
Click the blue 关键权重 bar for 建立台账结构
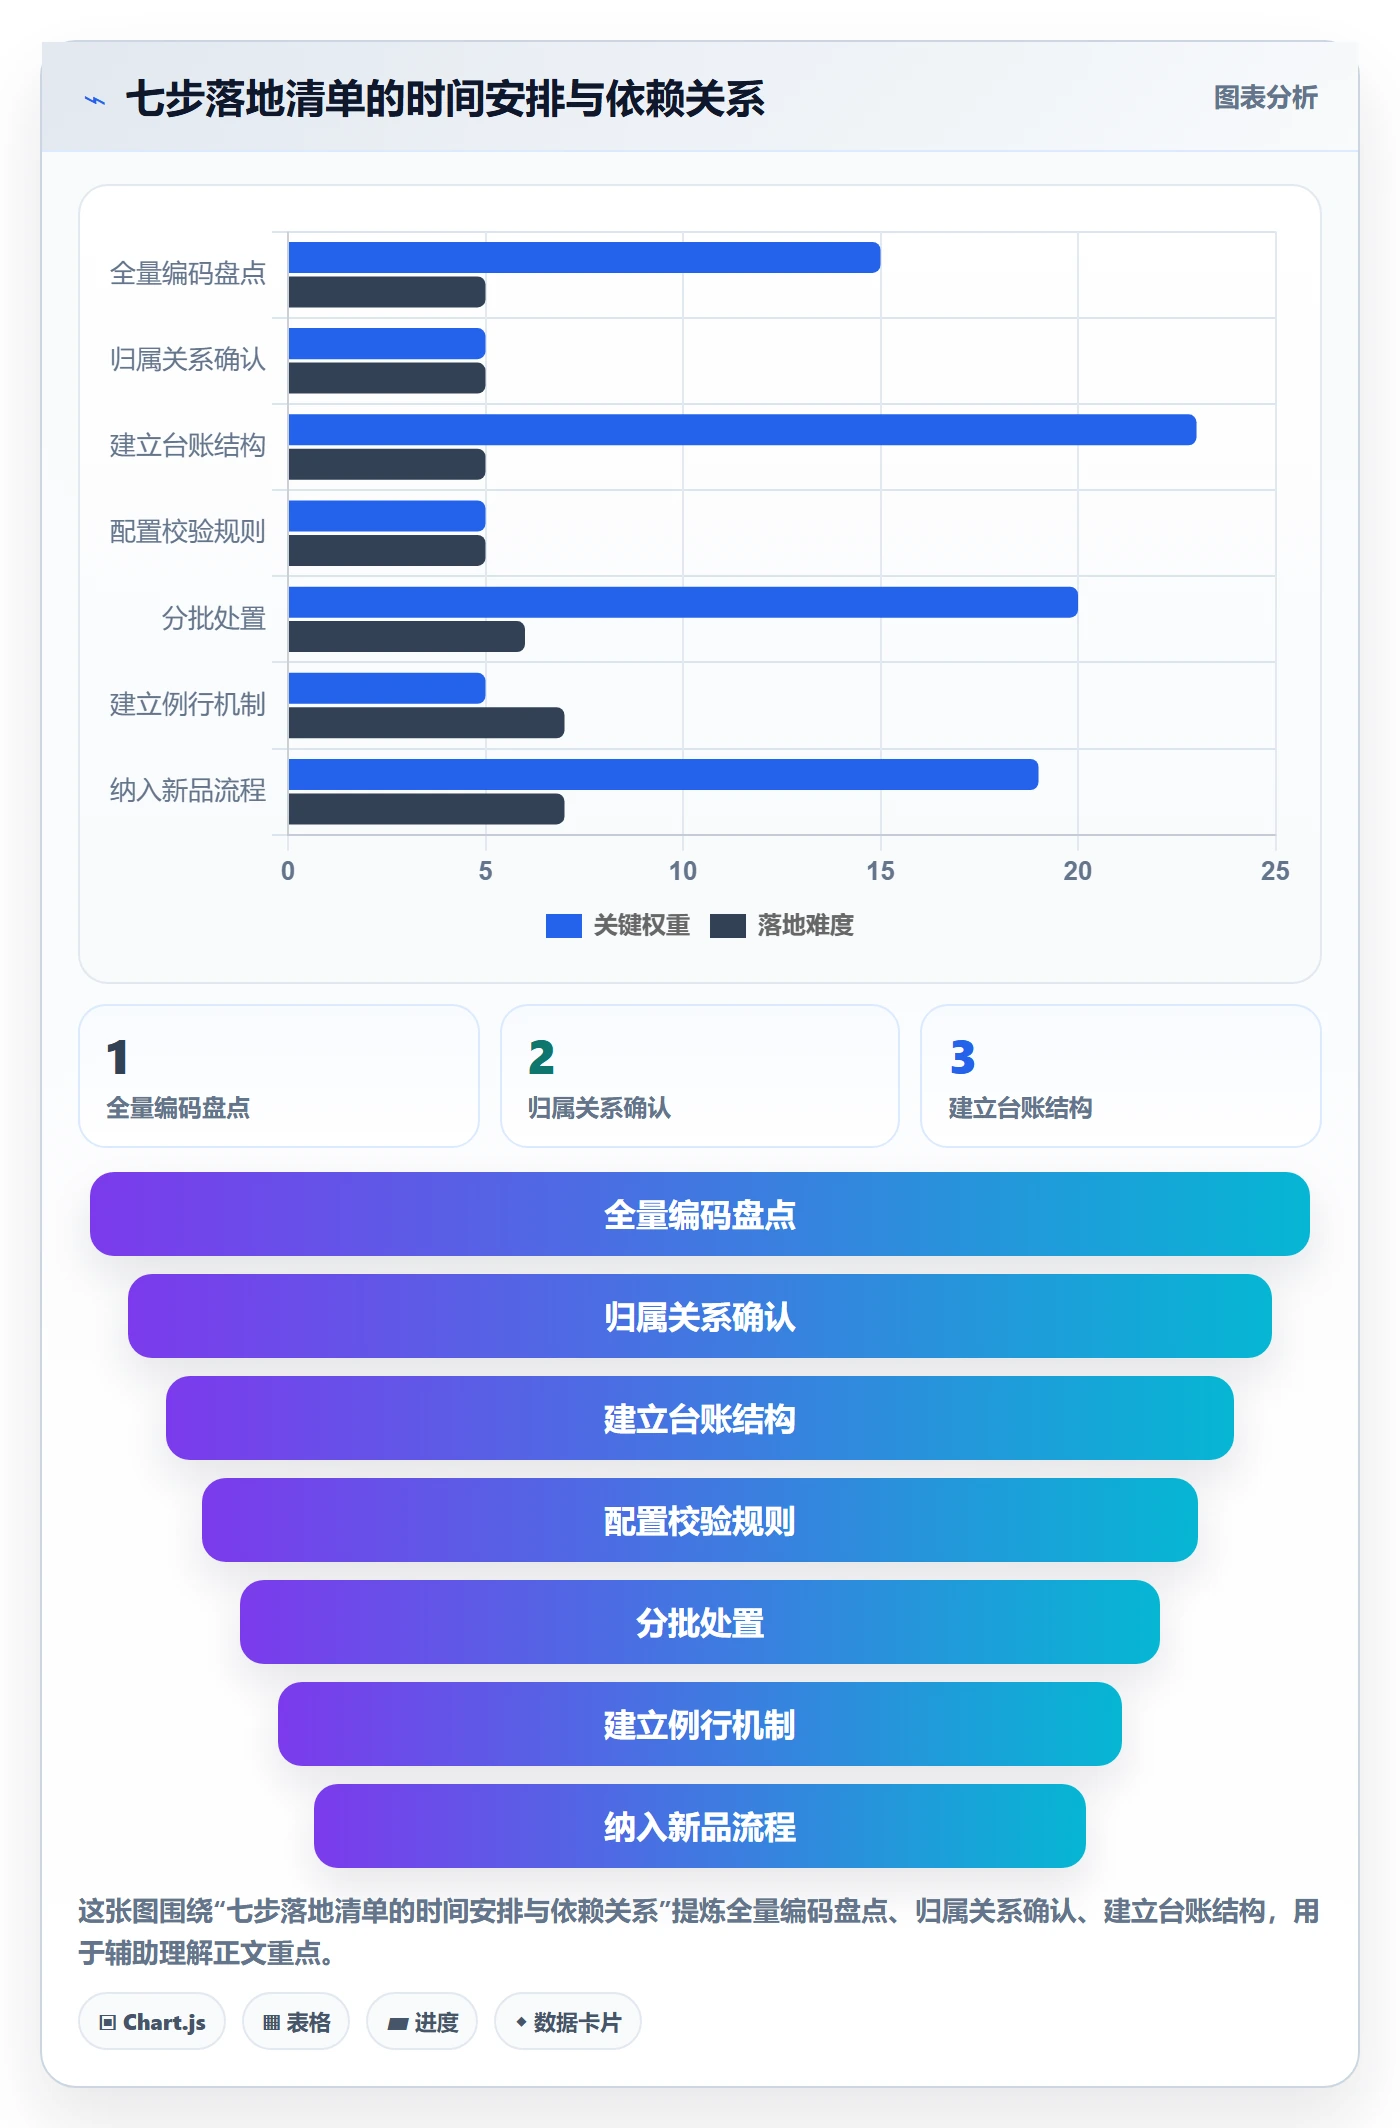[x=742, y=430]
